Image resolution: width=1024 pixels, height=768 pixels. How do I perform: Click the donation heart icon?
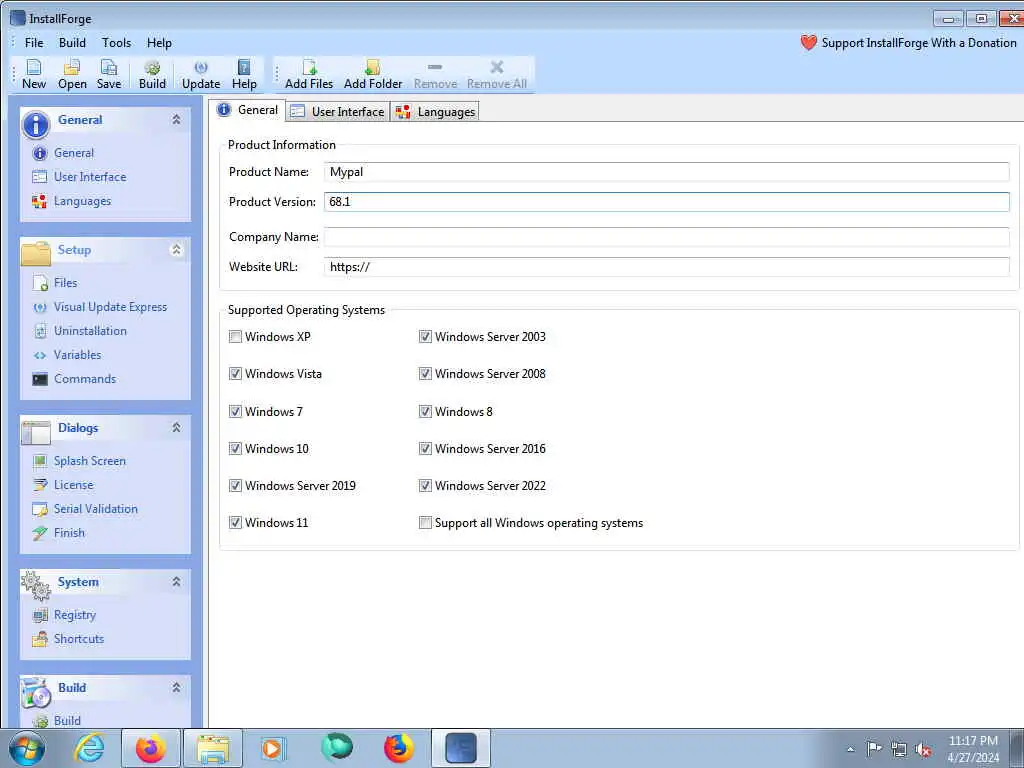pos(808,43)
